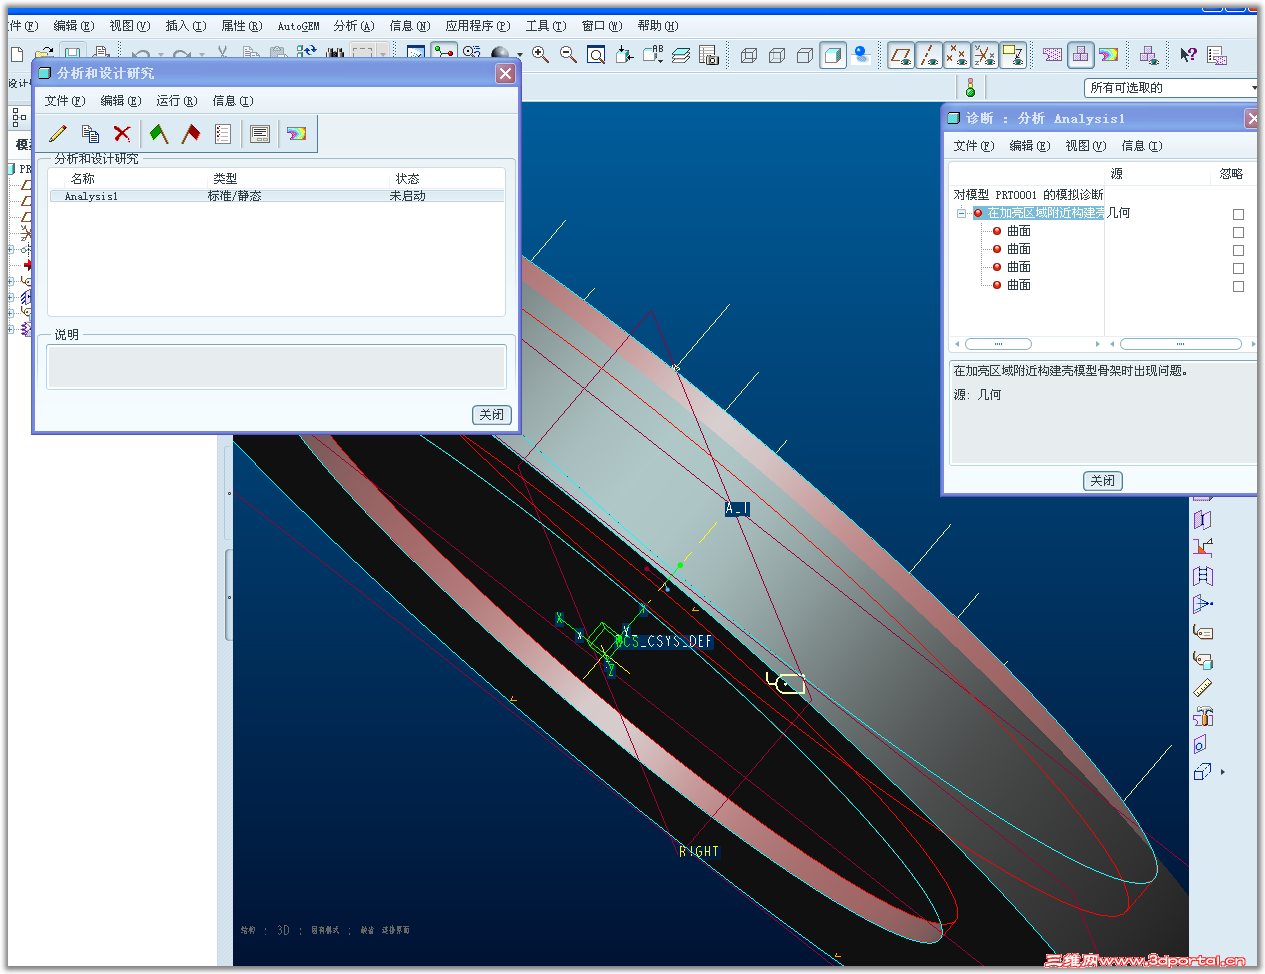Screen dimensions: 1265x974
Task: Open the 帮助(H) menu
Action: tap(658, 26)
